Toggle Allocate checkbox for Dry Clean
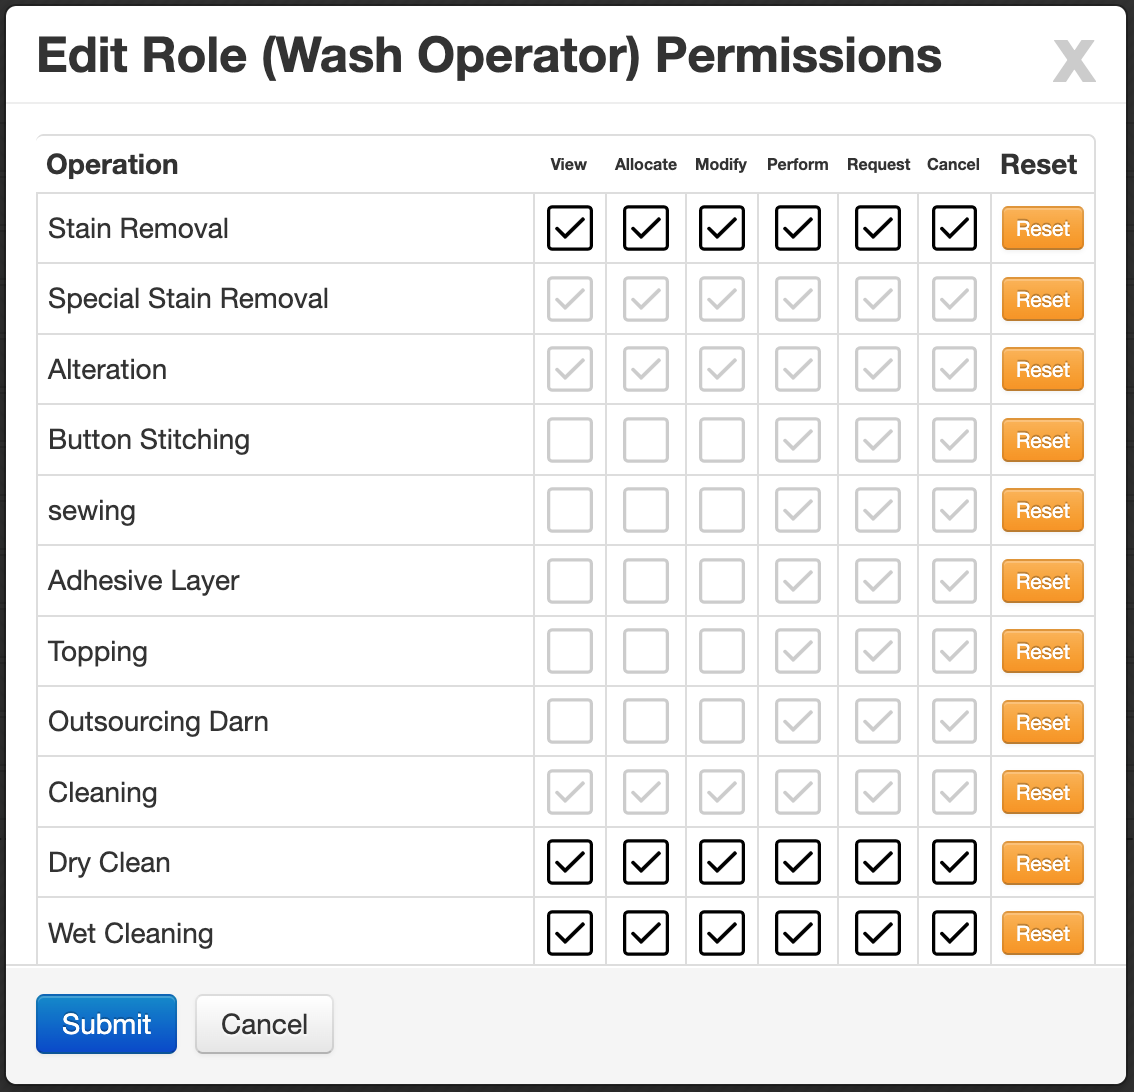1134x1092 pixels. click(x=646, y=862)
